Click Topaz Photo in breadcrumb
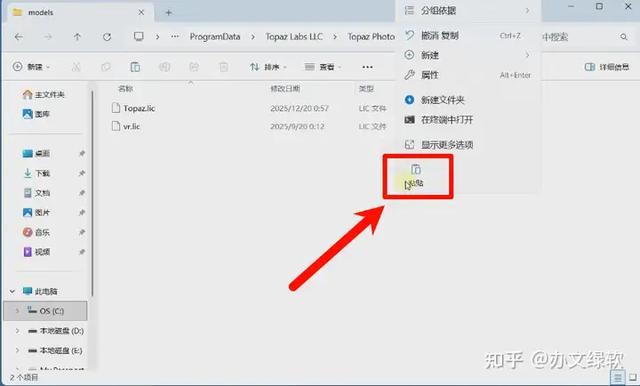Image resolution: width=640 pixels, height=386 pixels. (371, 37)
